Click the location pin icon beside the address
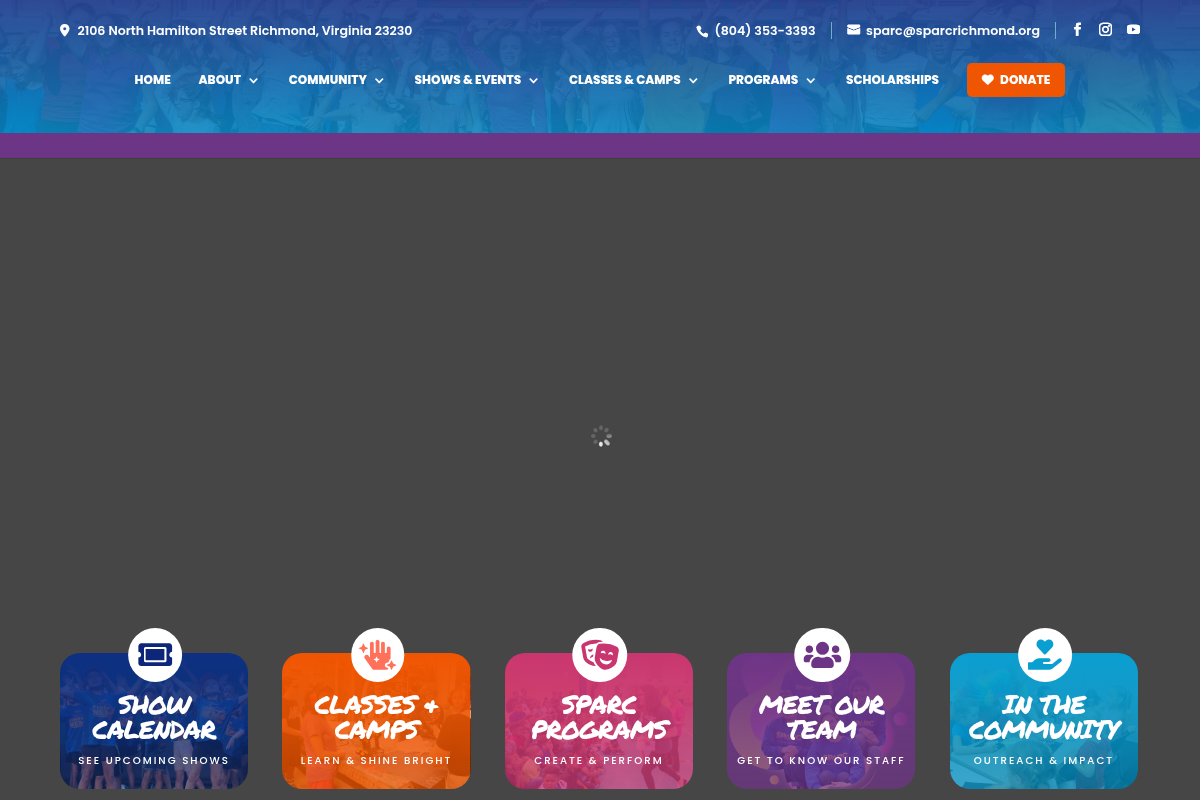 pyautogui.click(x=64, y=30)
